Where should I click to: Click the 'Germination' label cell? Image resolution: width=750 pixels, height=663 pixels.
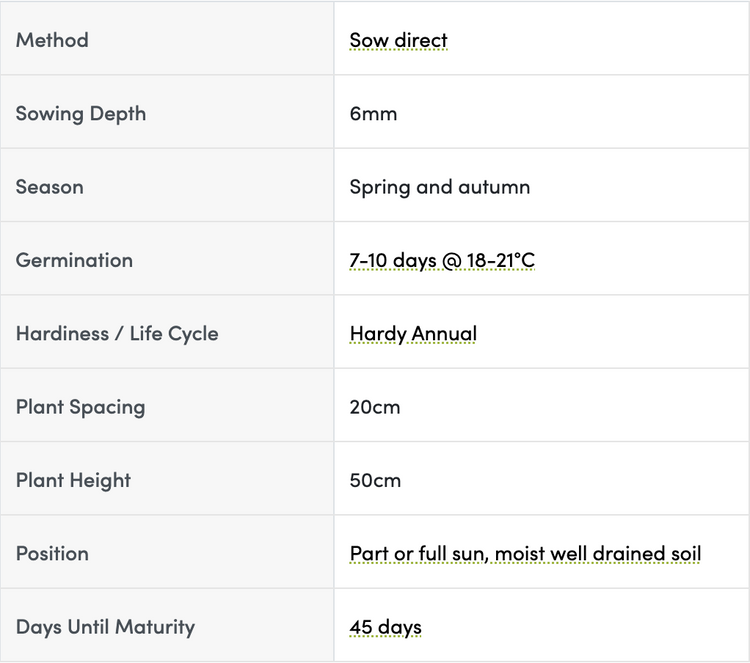pos(74,261)
